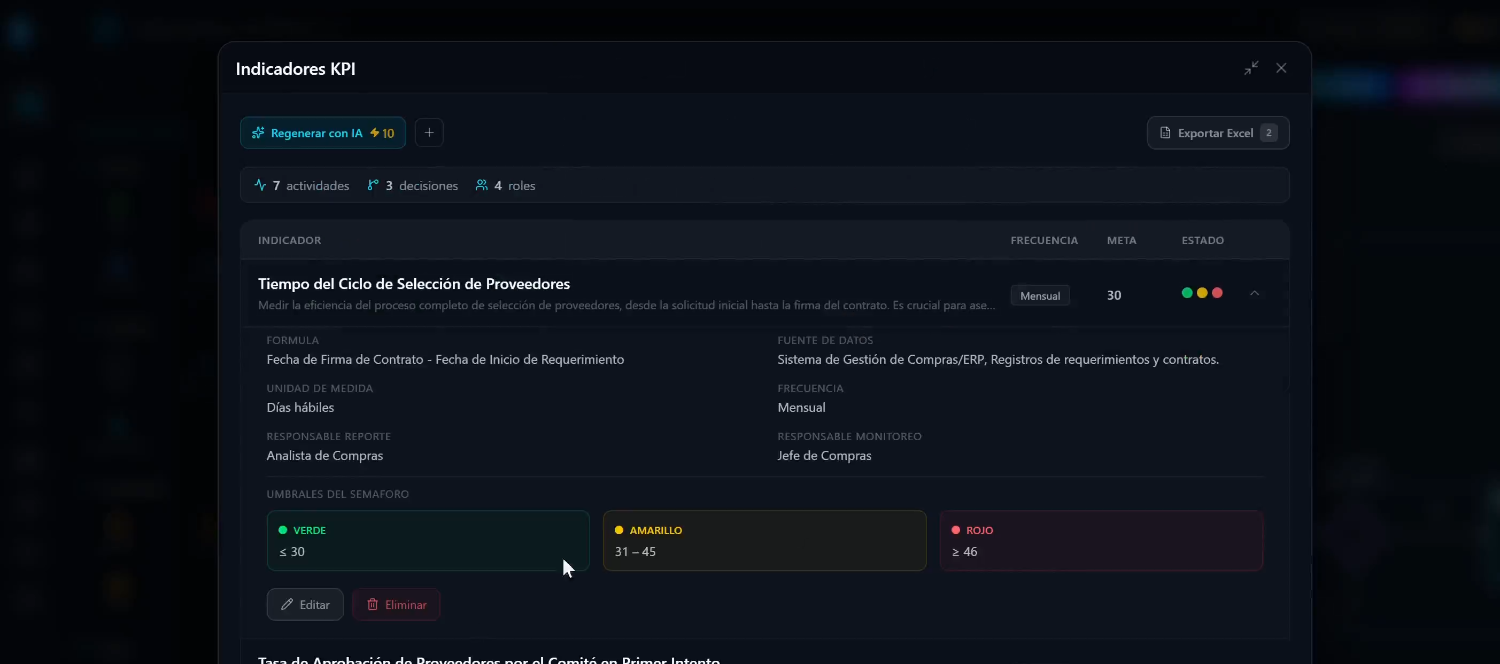Click the Días hábiles unit value

[x=300, y=407]
